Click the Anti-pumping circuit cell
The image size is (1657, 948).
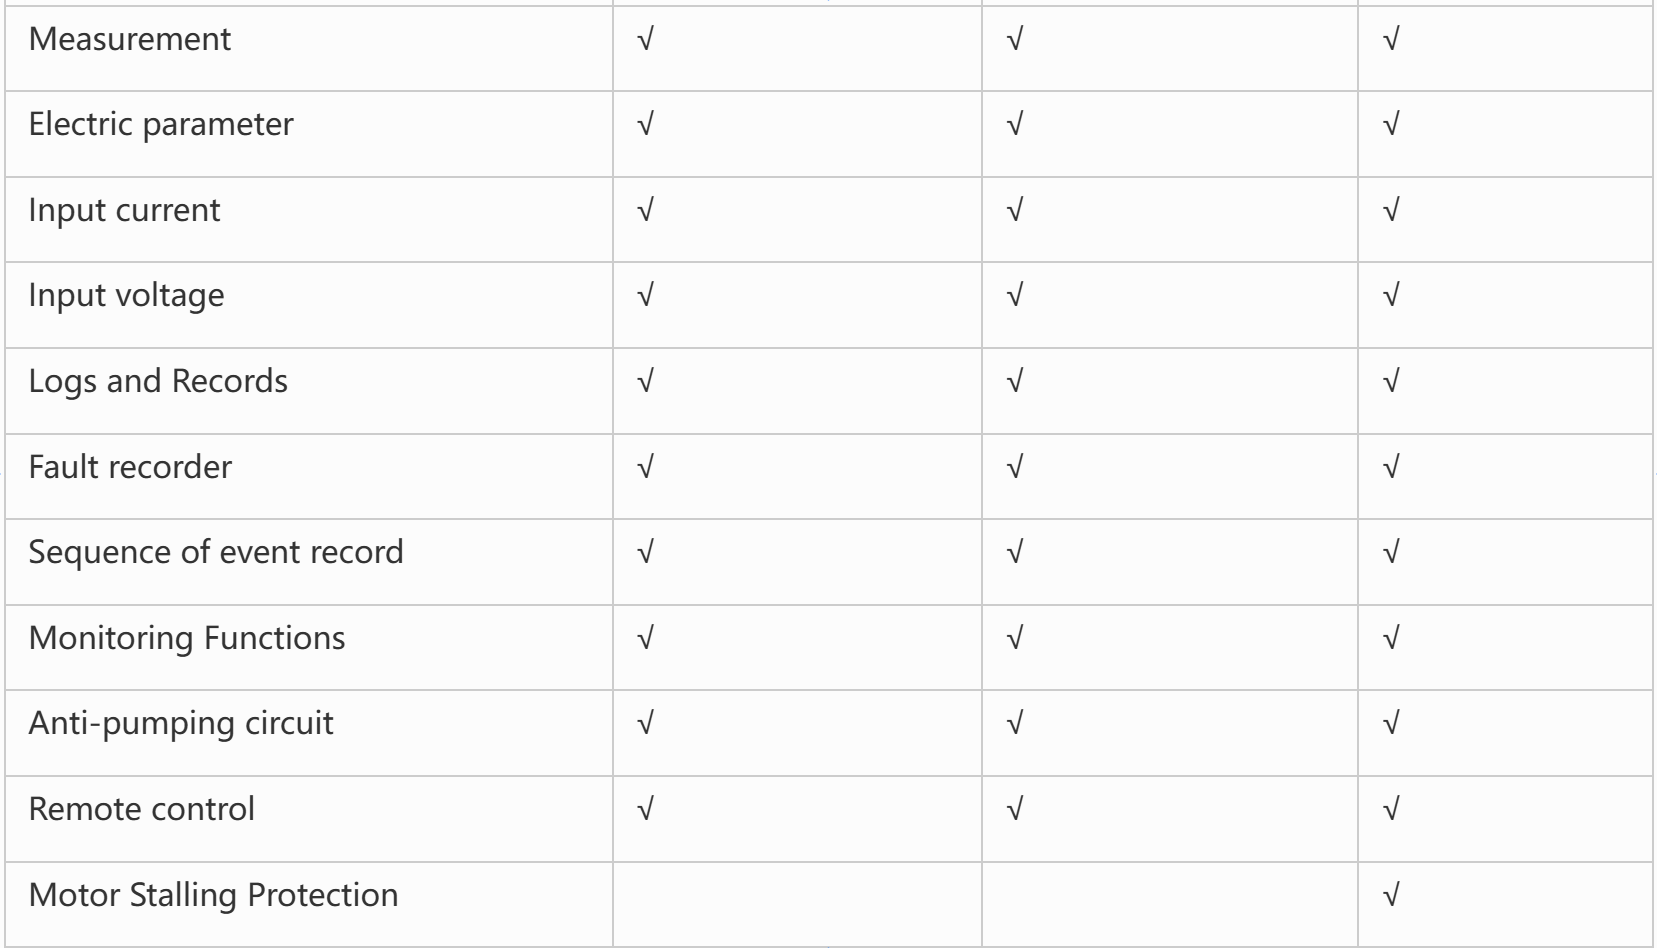pos(181,723)
